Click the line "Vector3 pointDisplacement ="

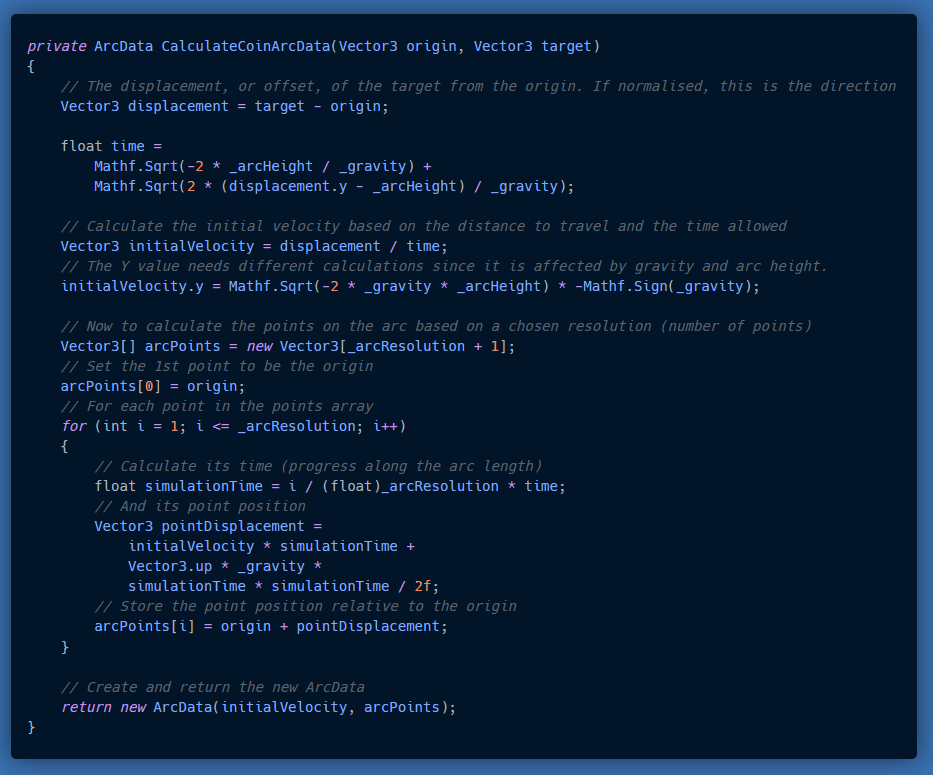(x=208, y=527)
